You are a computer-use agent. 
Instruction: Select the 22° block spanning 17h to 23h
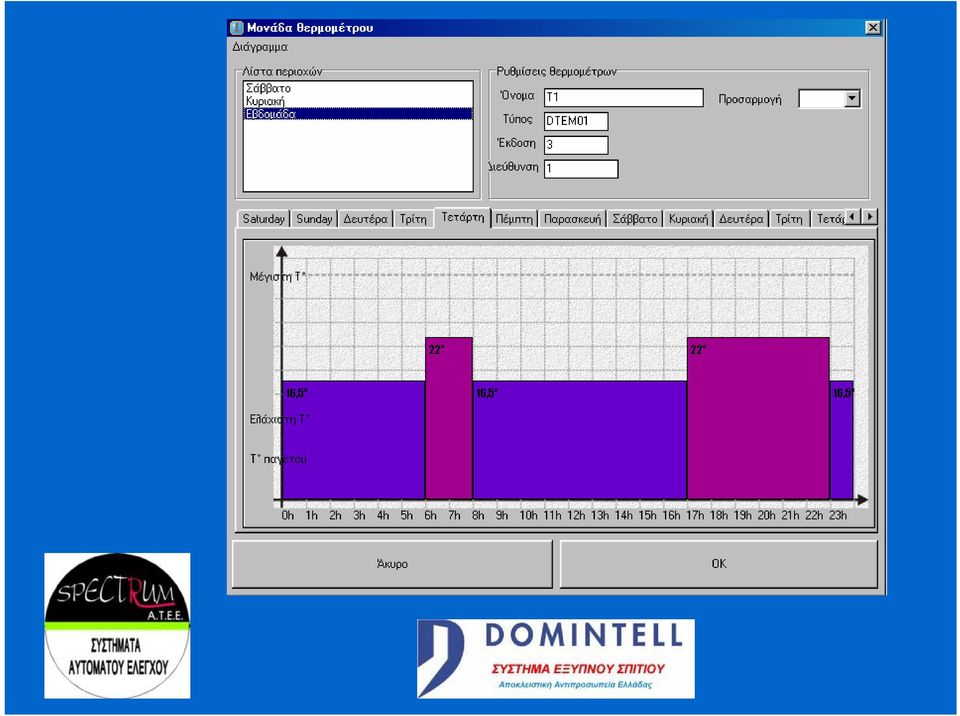point(758,418)
